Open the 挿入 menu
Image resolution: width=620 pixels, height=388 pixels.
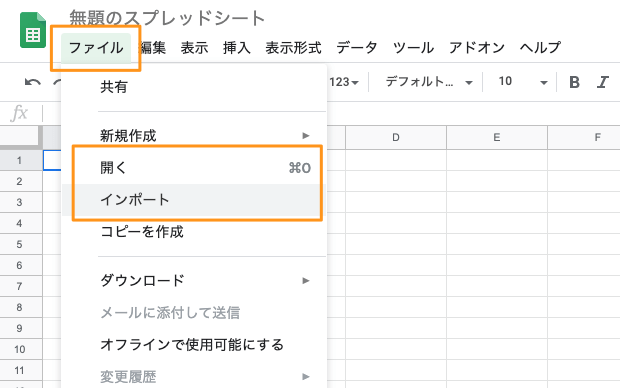point(236,48)
